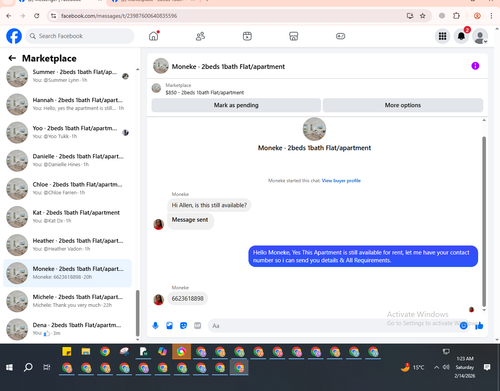Reload the page
Screen dimensions: 500x391
click(x=37, y=16)
